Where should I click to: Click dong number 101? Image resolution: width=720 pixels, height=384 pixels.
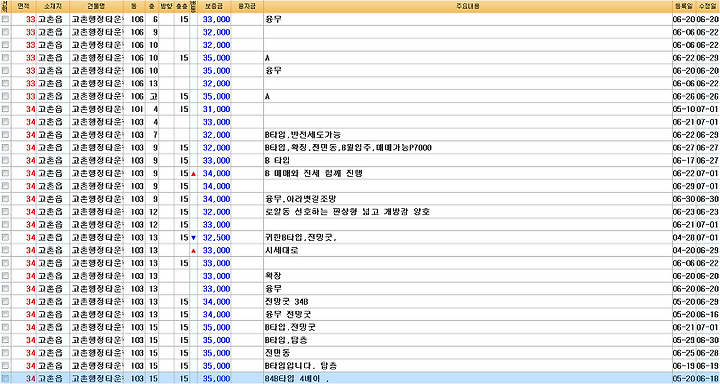136,109
